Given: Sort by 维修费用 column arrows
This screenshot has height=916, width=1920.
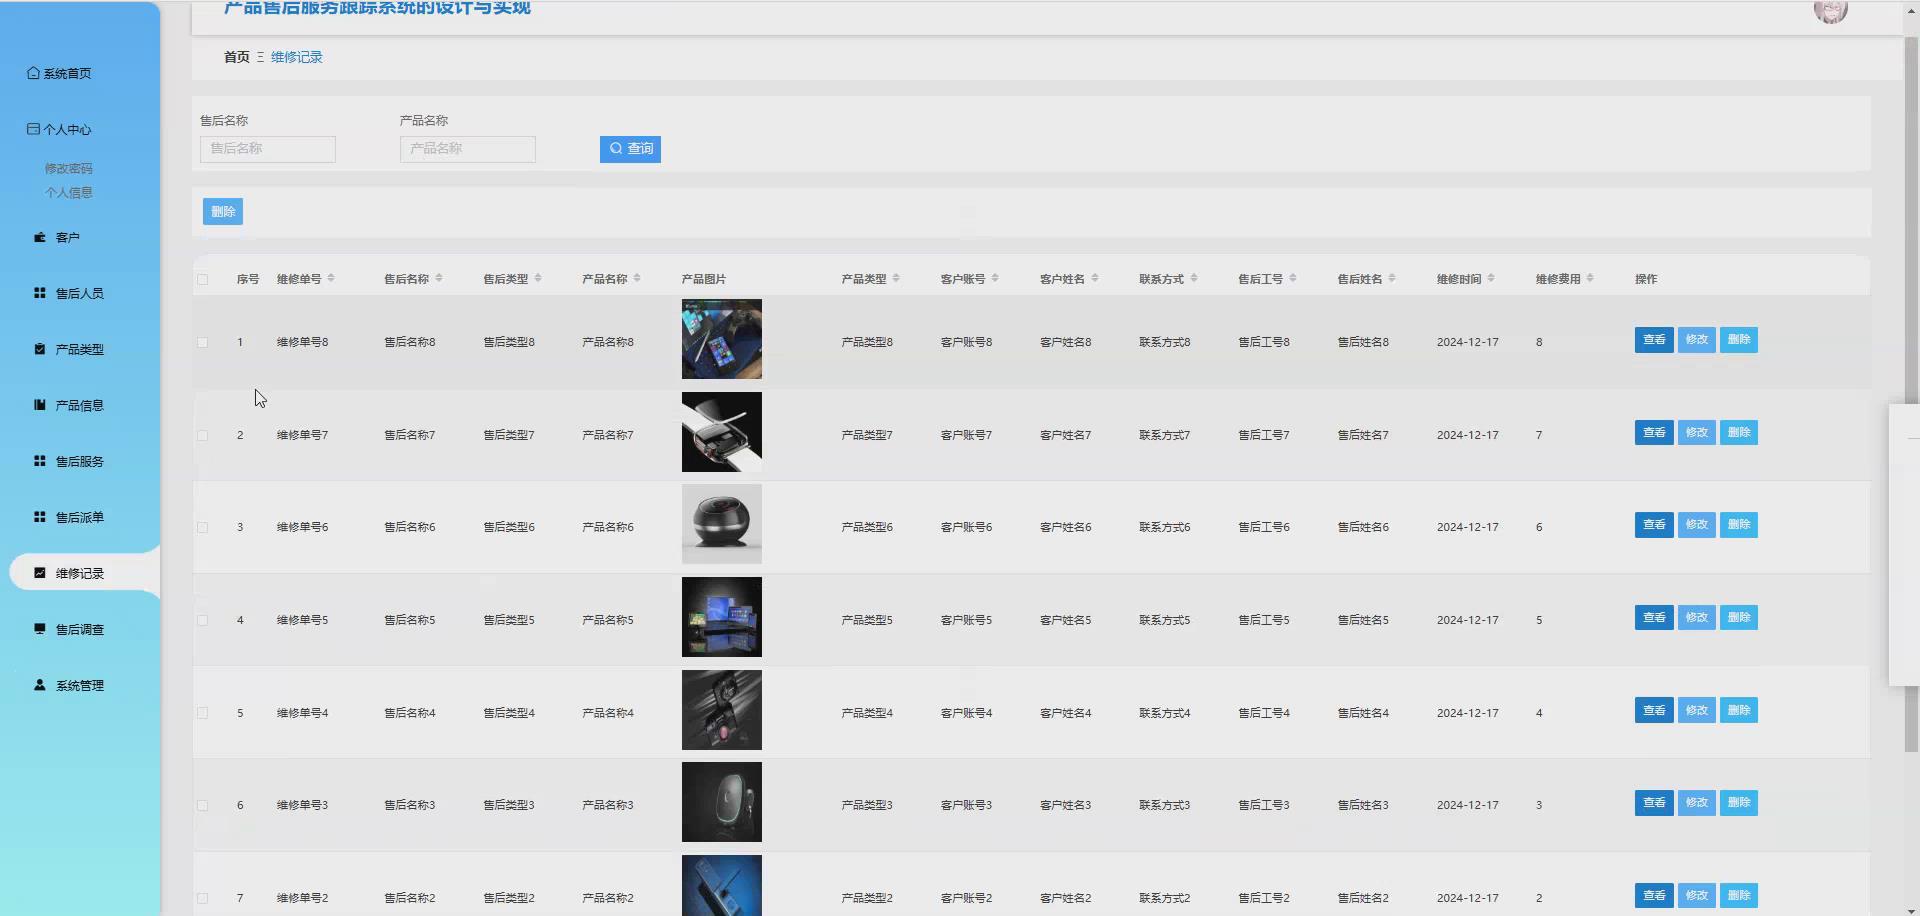Looking at the screenshot, I should click(1590, 278).
